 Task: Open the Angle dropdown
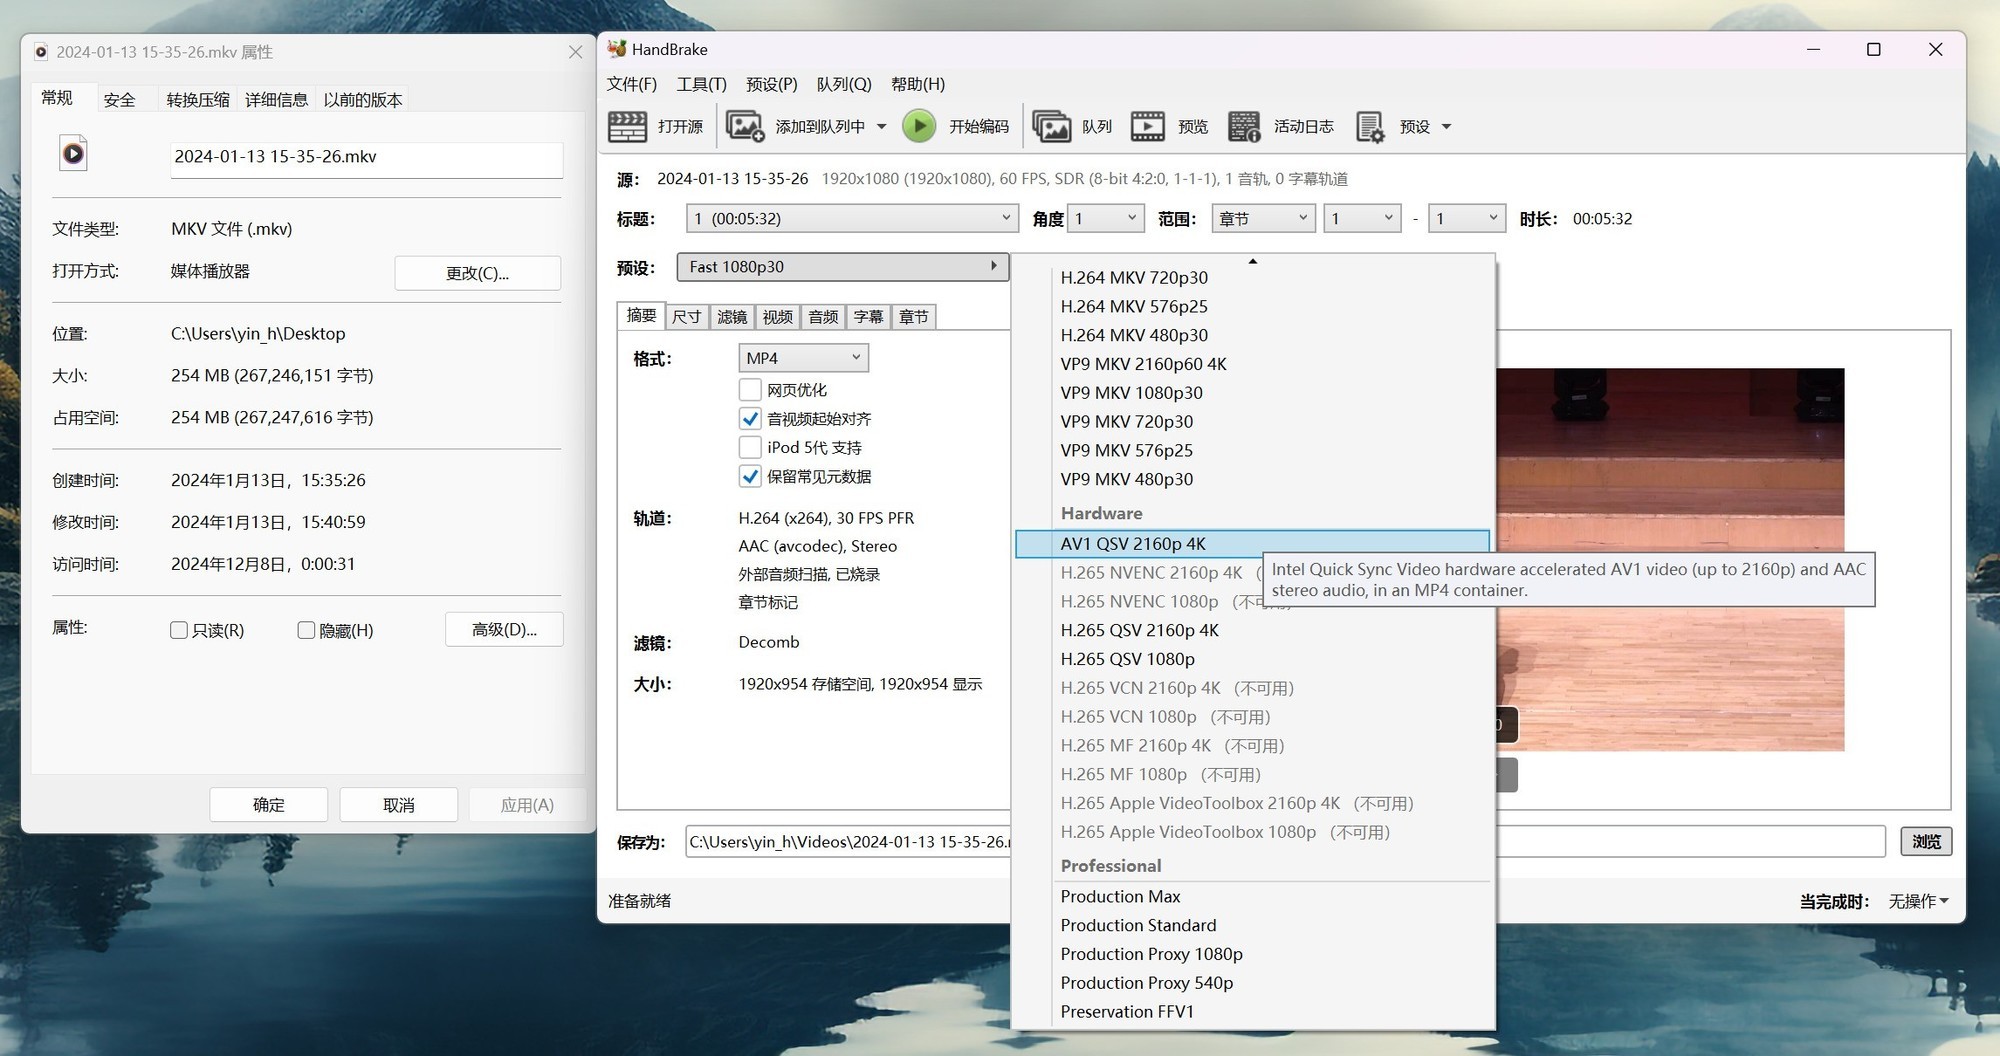pos(1105,218)
